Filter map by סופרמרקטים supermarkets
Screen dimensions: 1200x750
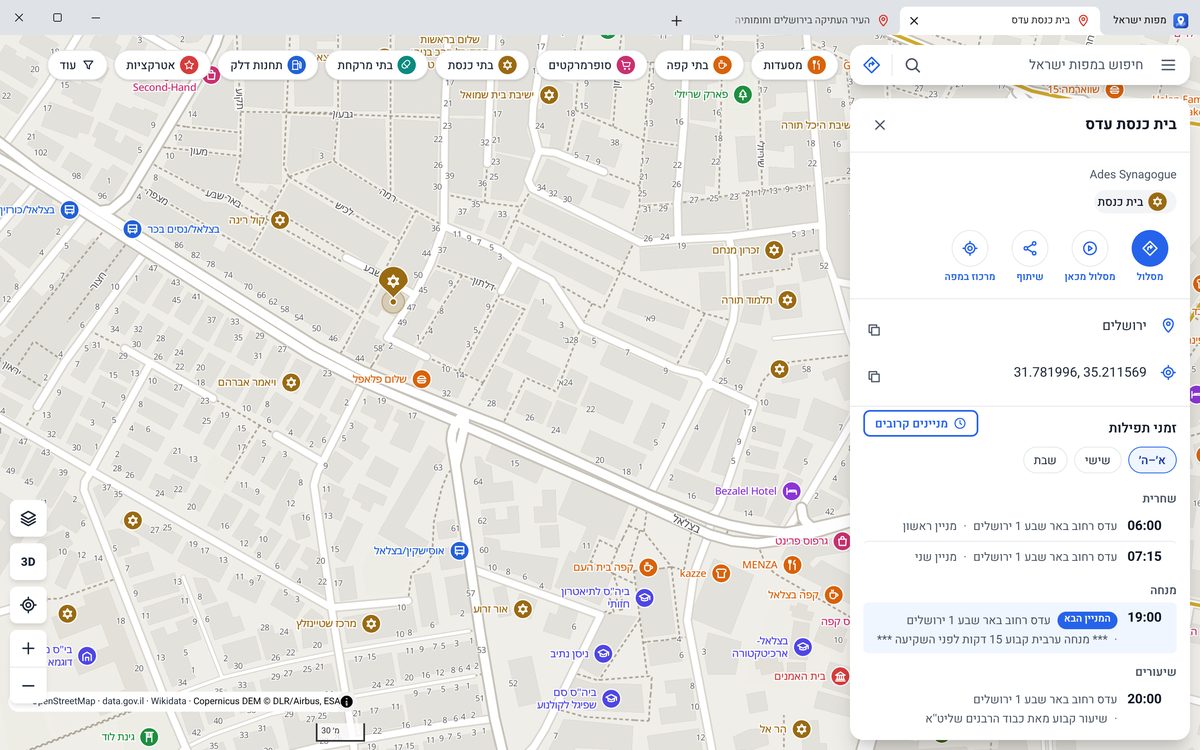[592, 65]
